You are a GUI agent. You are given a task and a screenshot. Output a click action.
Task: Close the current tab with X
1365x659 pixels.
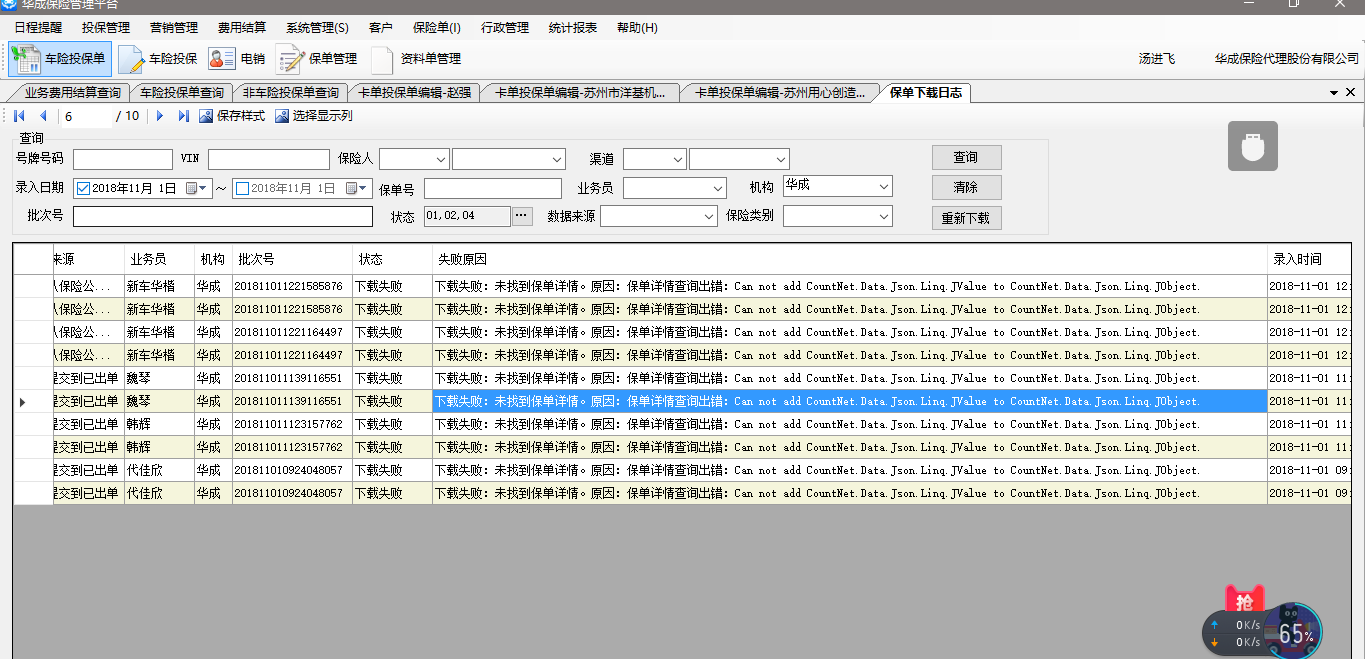pyautogui.click(x=1350, y=92)
